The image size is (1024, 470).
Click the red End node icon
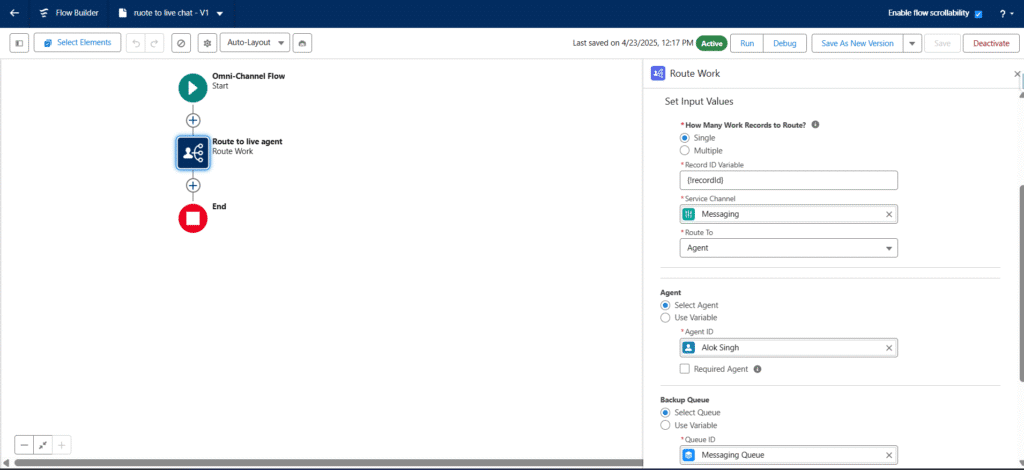(193, 217)
